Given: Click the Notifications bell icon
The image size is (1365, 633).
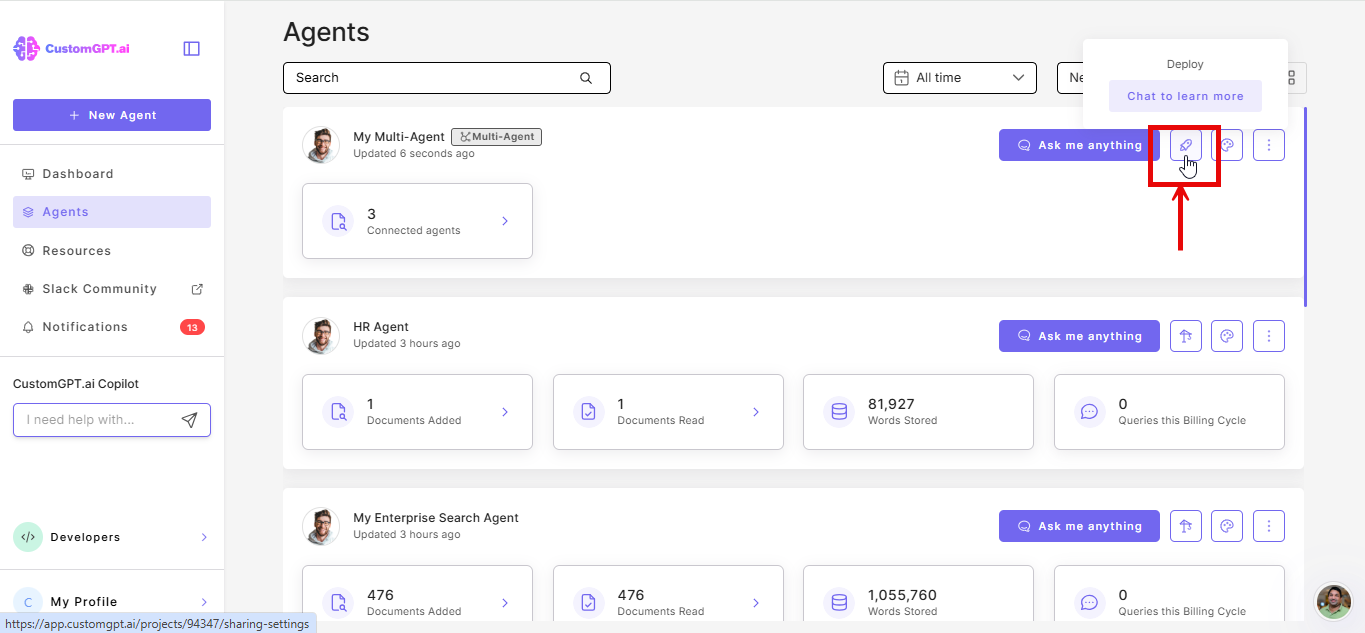Looking at the screenshot, I should 28,327.
